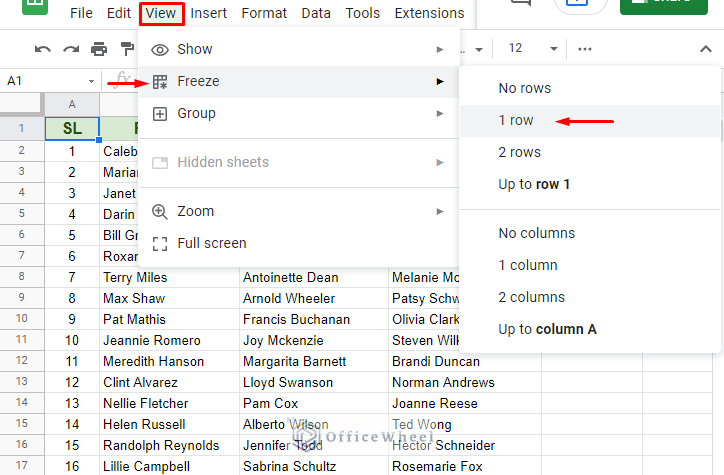Click the undo arrow icon
The width and height of the screenshot is (724, 475).
pos(42,49)
